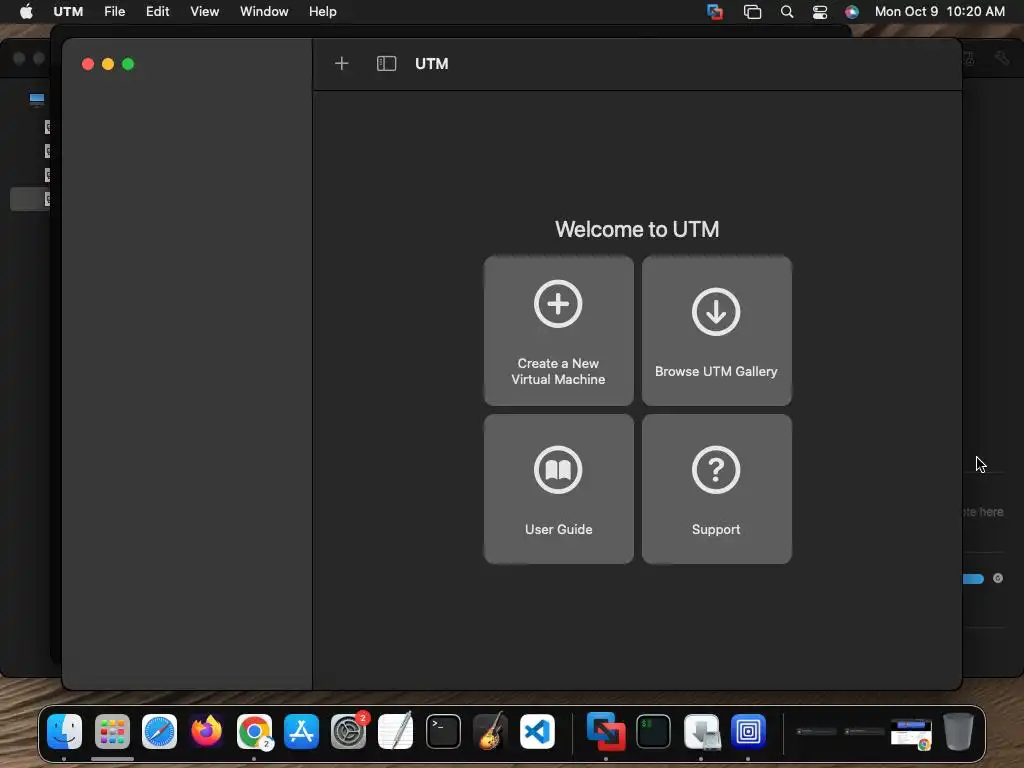Image resolution: width=1024 pixels, height=768 pixels.
Task: Open System Settings from the Dock
Action: pos(349,731)
